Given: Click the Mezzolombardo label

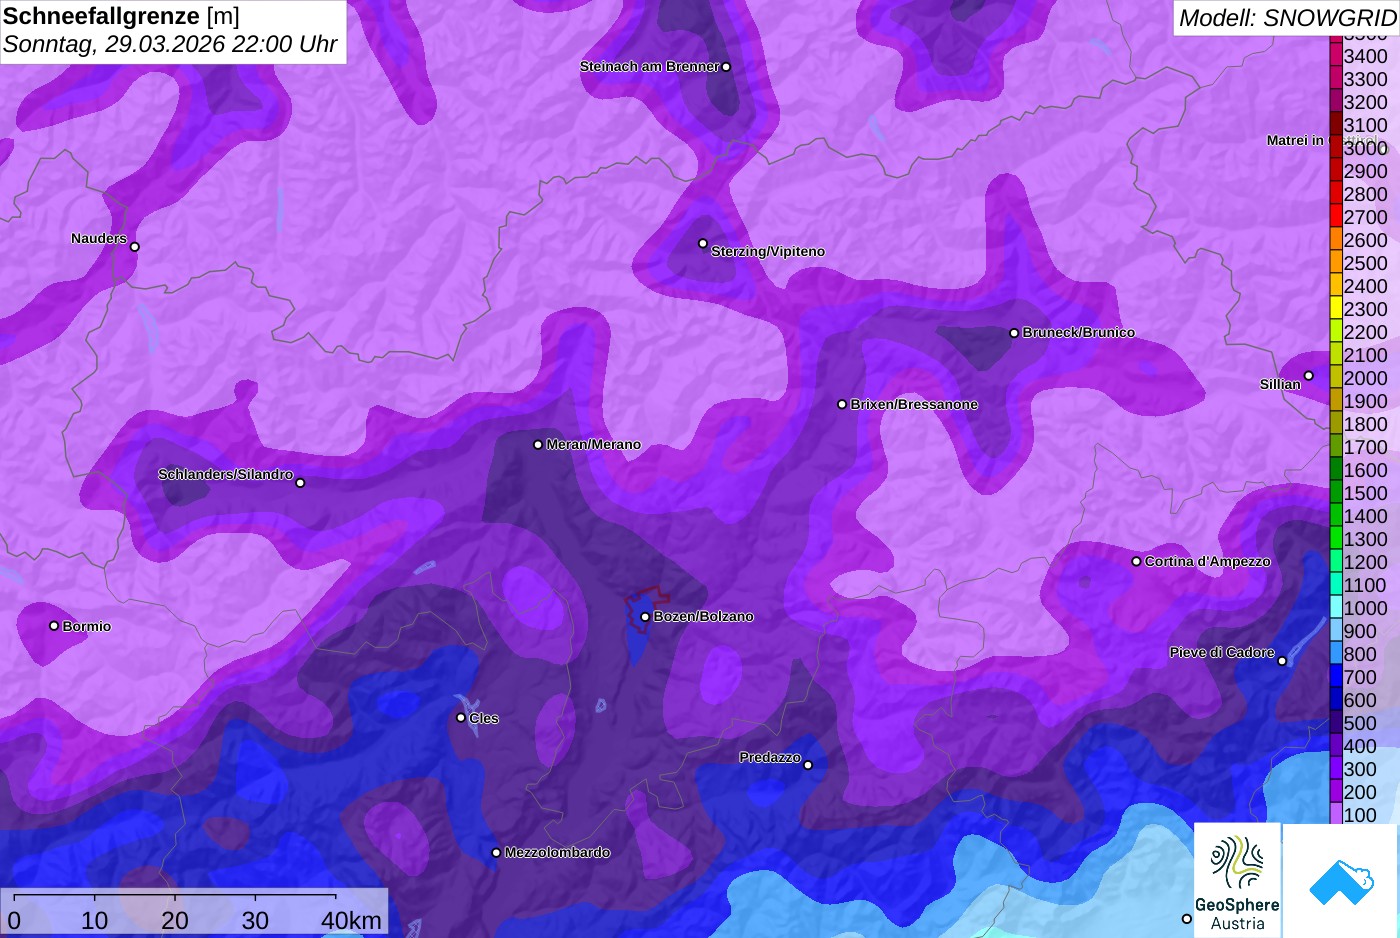Looking at the screenshot, I should pos(557,853).
